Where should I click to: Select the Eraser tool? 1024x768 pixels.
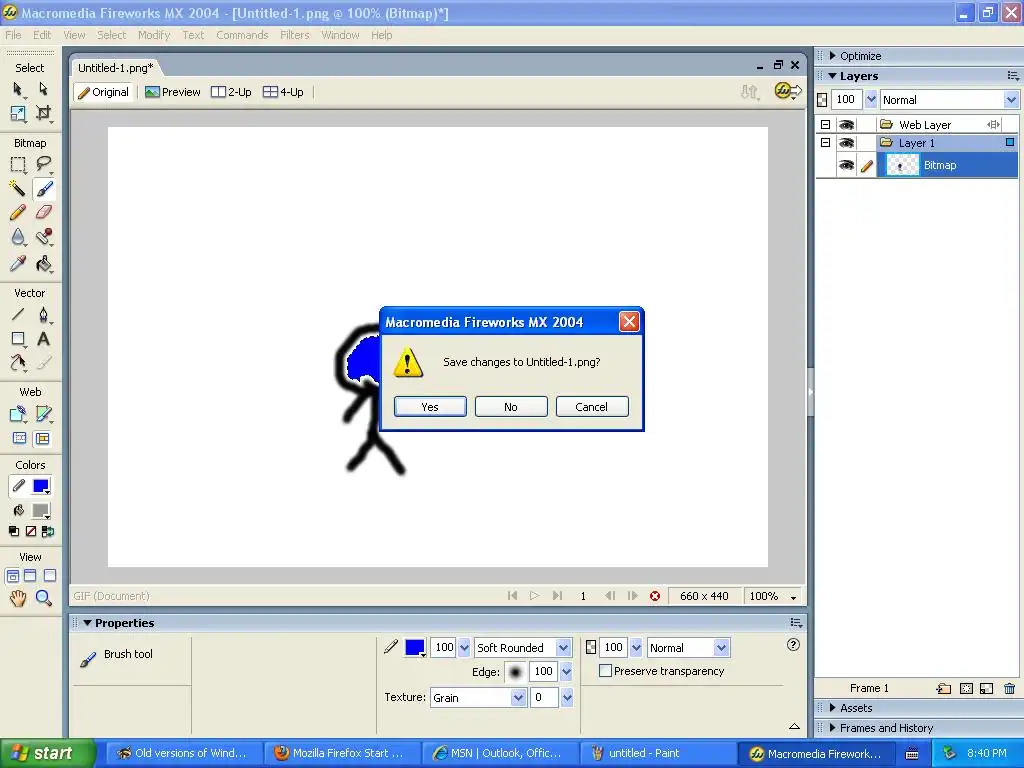pyautogui.click(x=44, y=212)
